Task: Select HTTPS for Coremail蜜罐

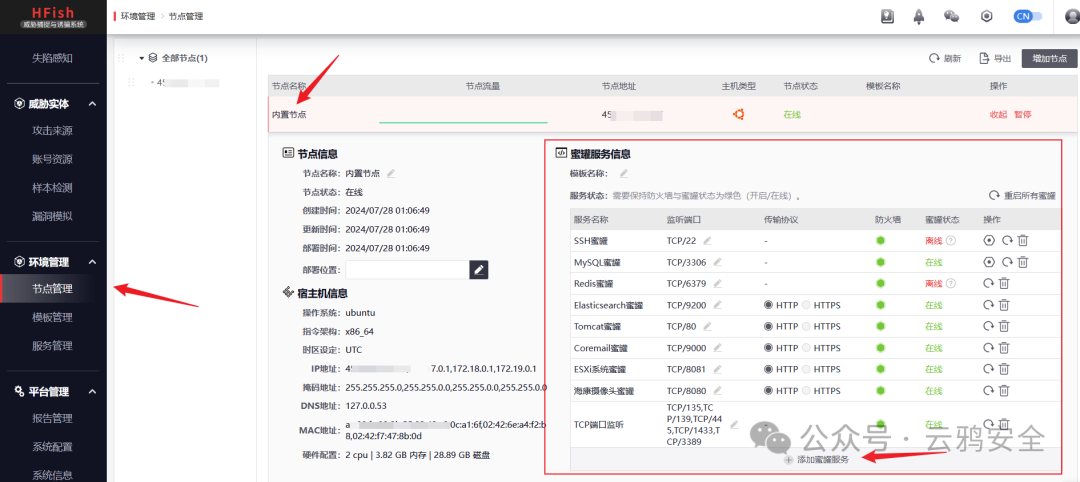Action: click(807, 348)
